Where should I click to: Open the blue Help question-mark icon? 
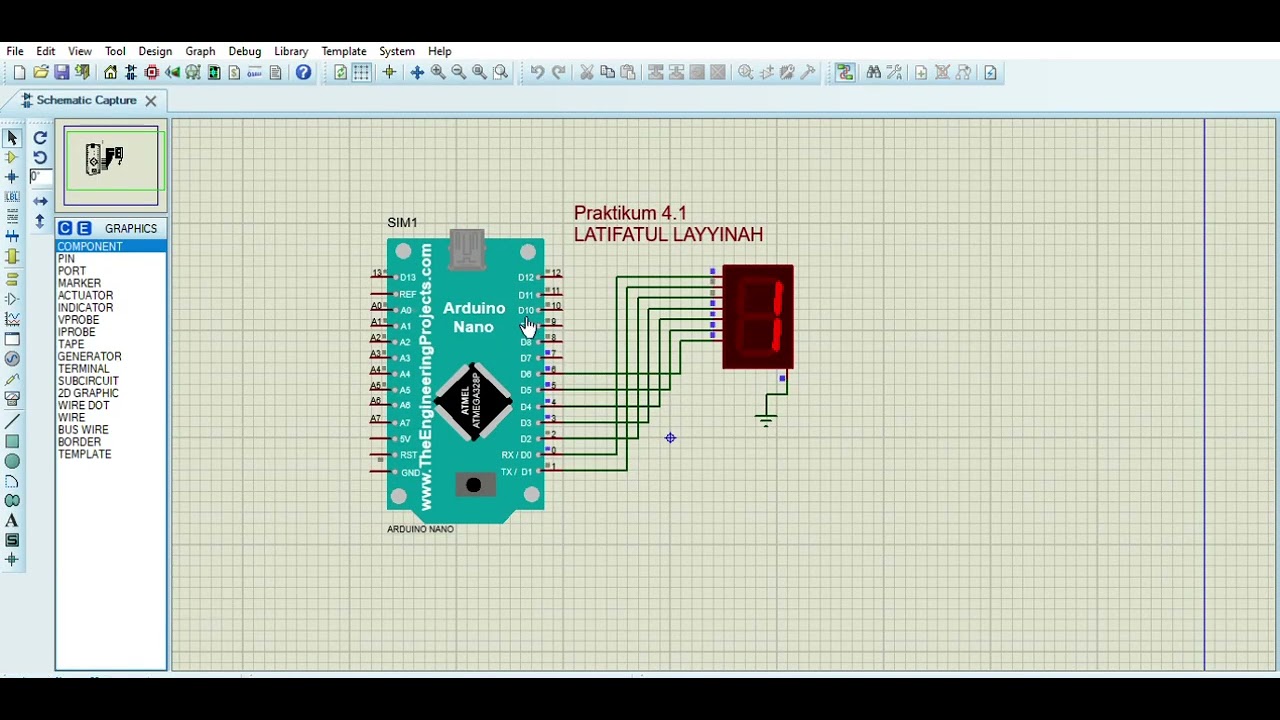(304, 72)
